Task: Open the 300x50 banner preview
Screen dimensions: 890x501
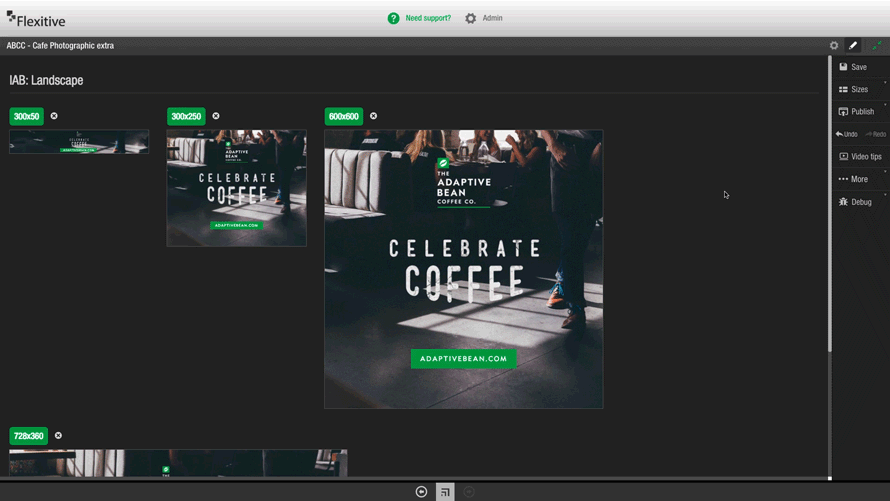Action: coord(79,141)
